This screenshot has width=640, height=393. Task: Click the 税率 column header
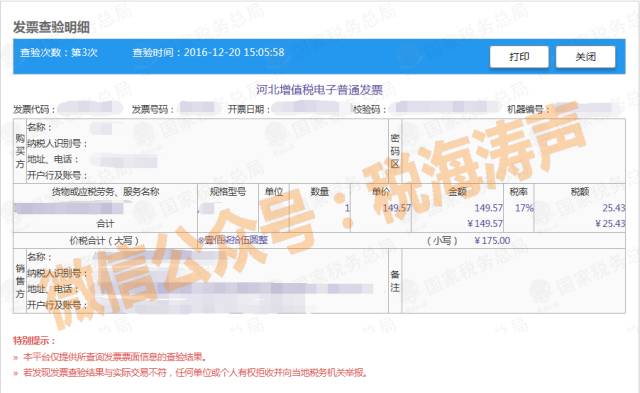pos(518,191)
